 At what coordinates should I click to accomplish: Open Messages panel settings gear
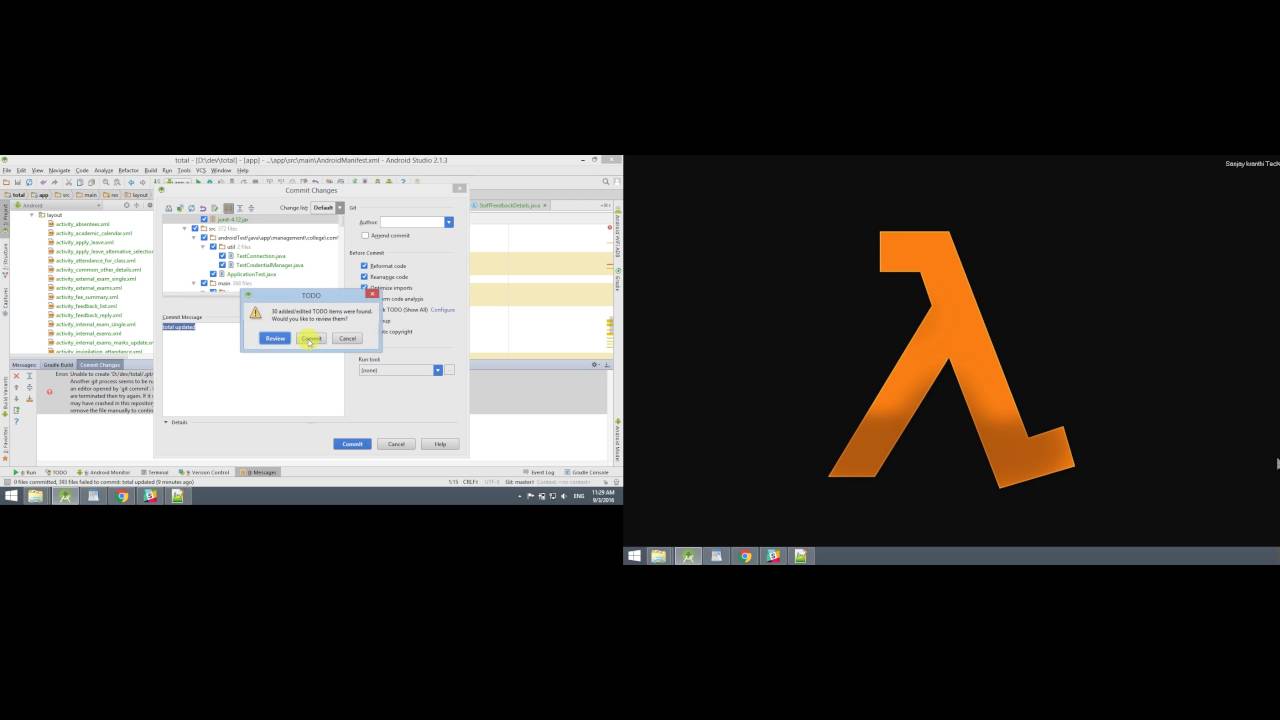click(594, 364)
